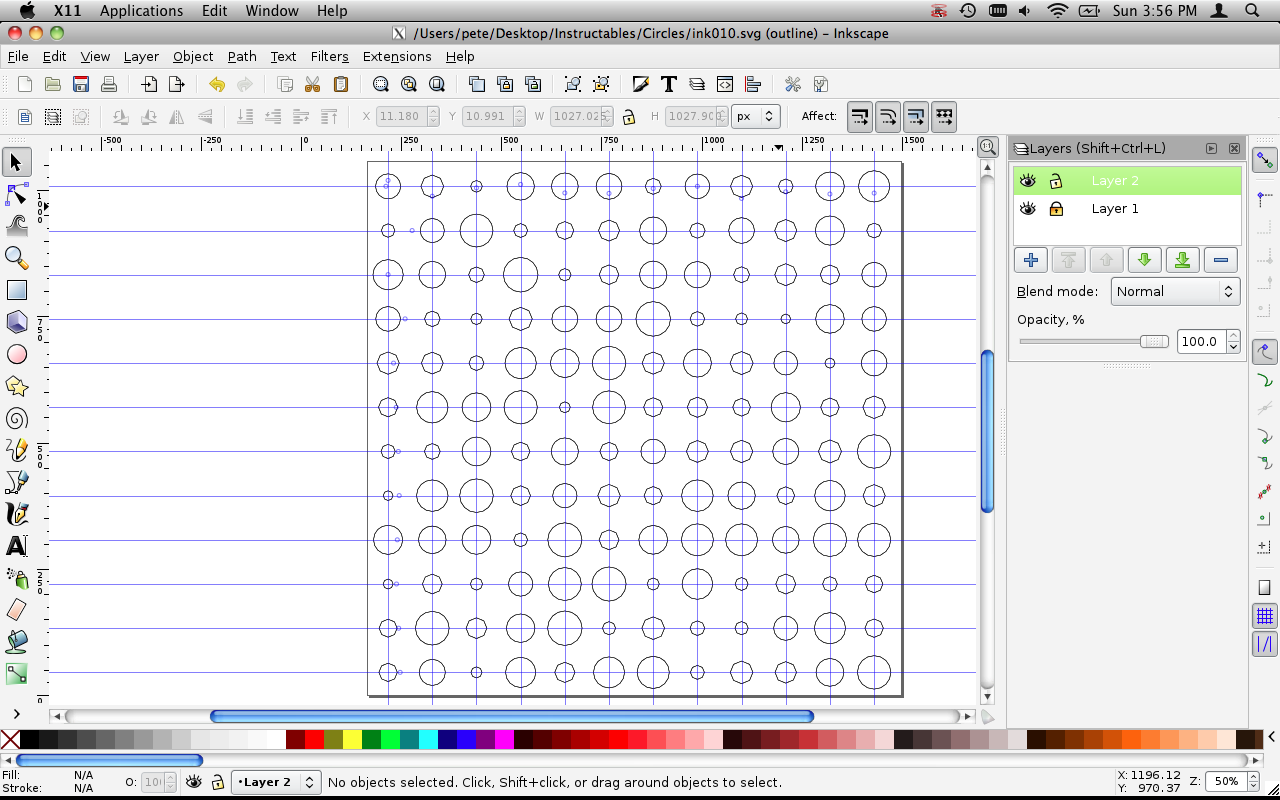Select the Spiral tool
This screenshot has width=1280, height=800.
[x=16, y=418]
